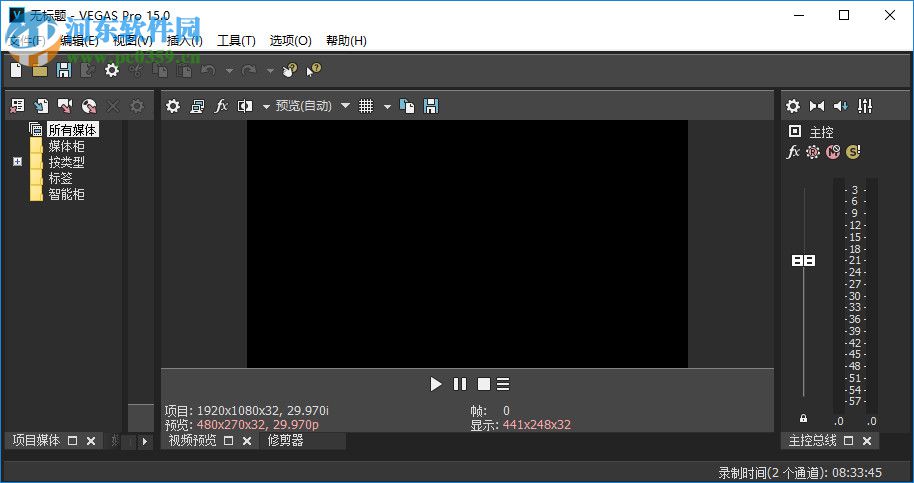
Task: Mute the Master Bus
Action: click(833, 152)
